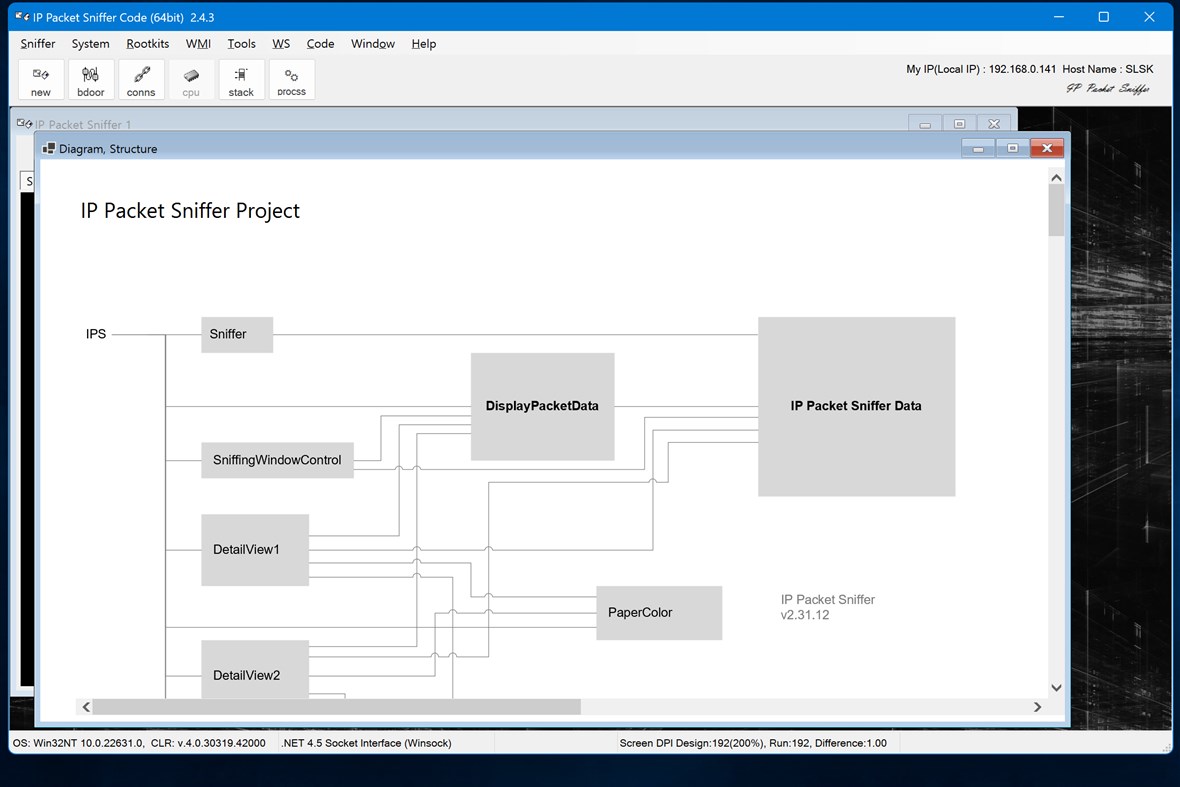Click the vertical scrollbar up arrow
Image resolution: width=1180 pixels, height=787 pixels.
pyautogui.click(x=1057, y=178)
